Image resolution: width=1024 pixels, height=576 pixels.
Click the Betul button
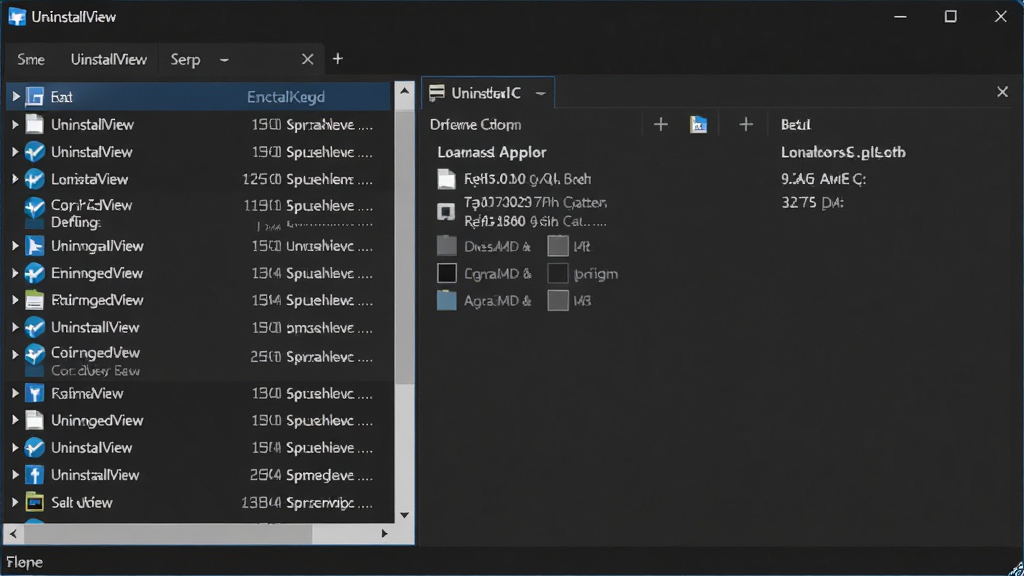[x=795, y=124]
